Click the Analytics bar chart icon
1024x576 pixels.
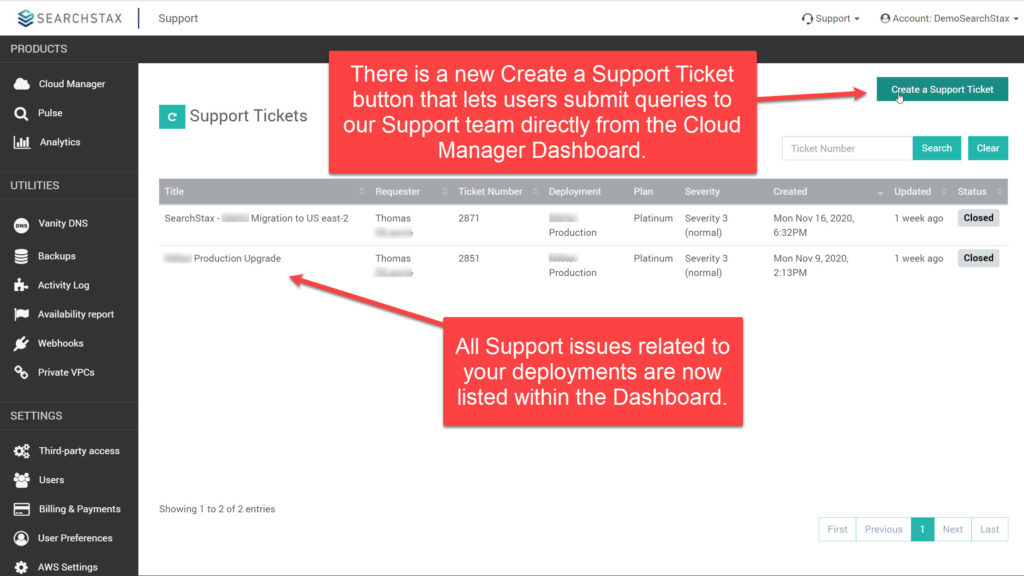click(22, 142)
